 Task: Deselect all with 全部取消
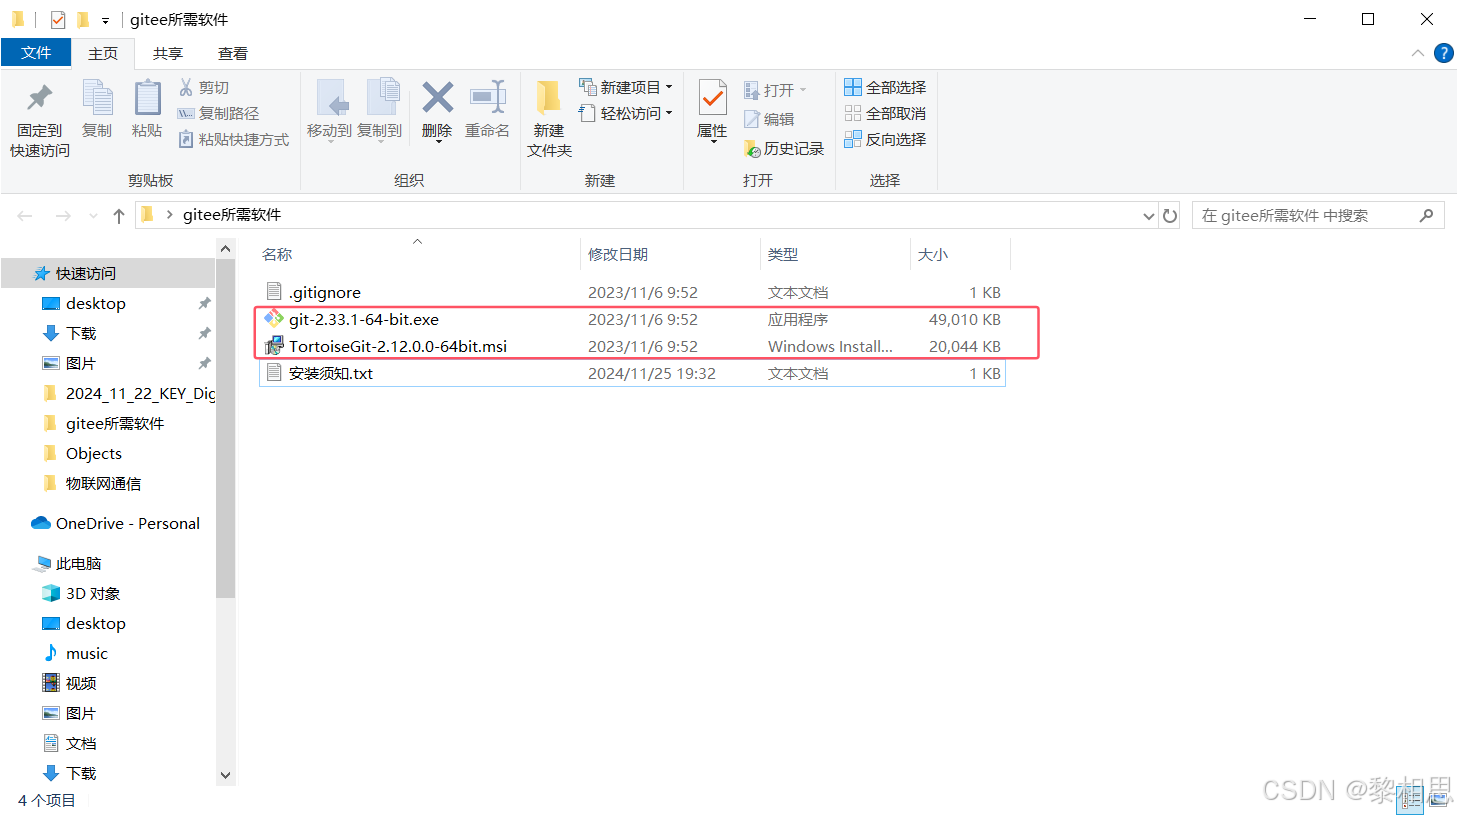885,114
